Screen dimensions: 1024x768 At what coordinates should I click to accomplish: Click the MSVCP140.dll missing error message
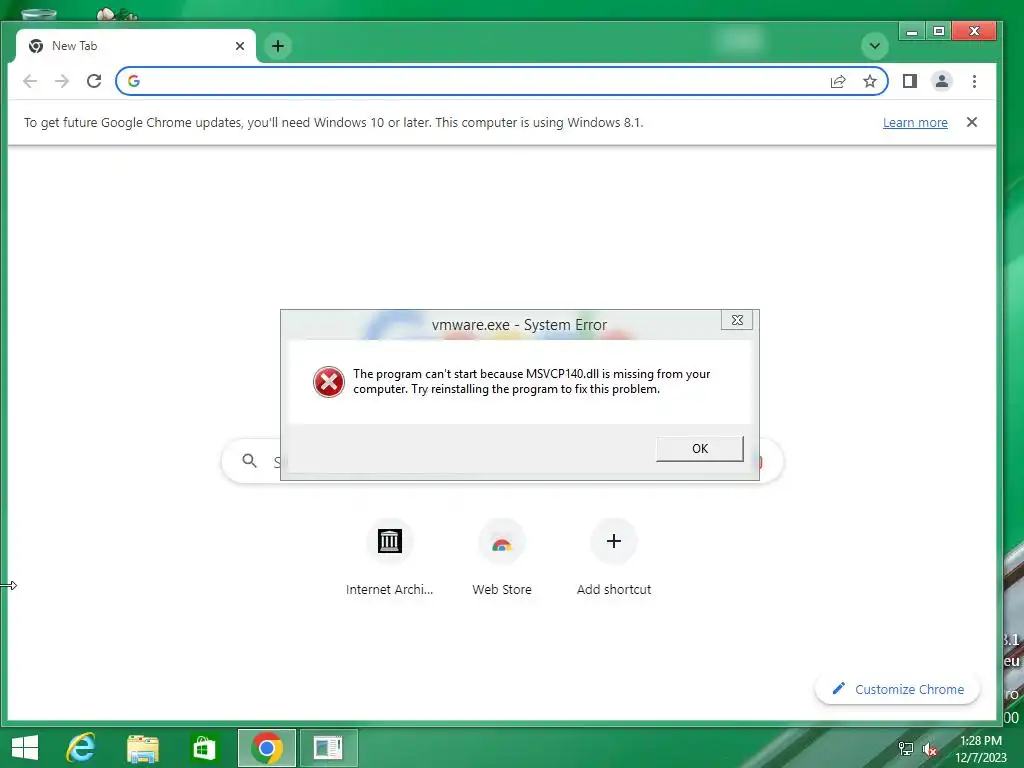[x=532, y=381]
